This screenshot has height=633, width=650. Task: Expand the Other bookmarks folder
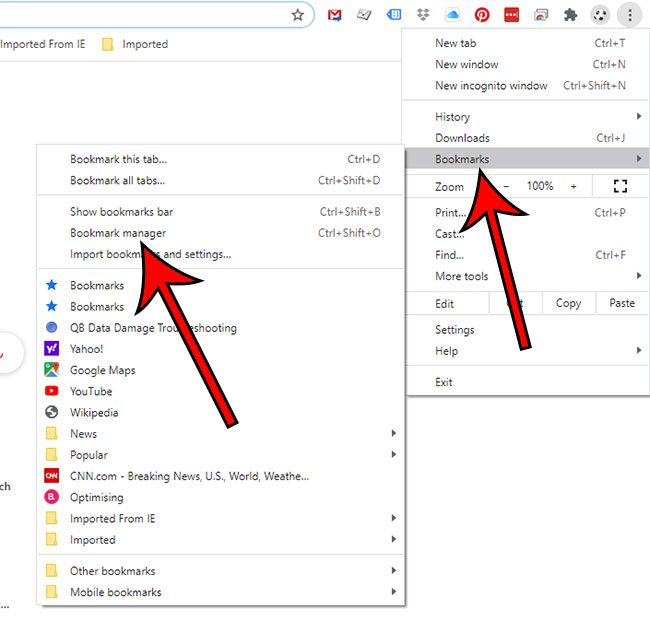[112, 571]
